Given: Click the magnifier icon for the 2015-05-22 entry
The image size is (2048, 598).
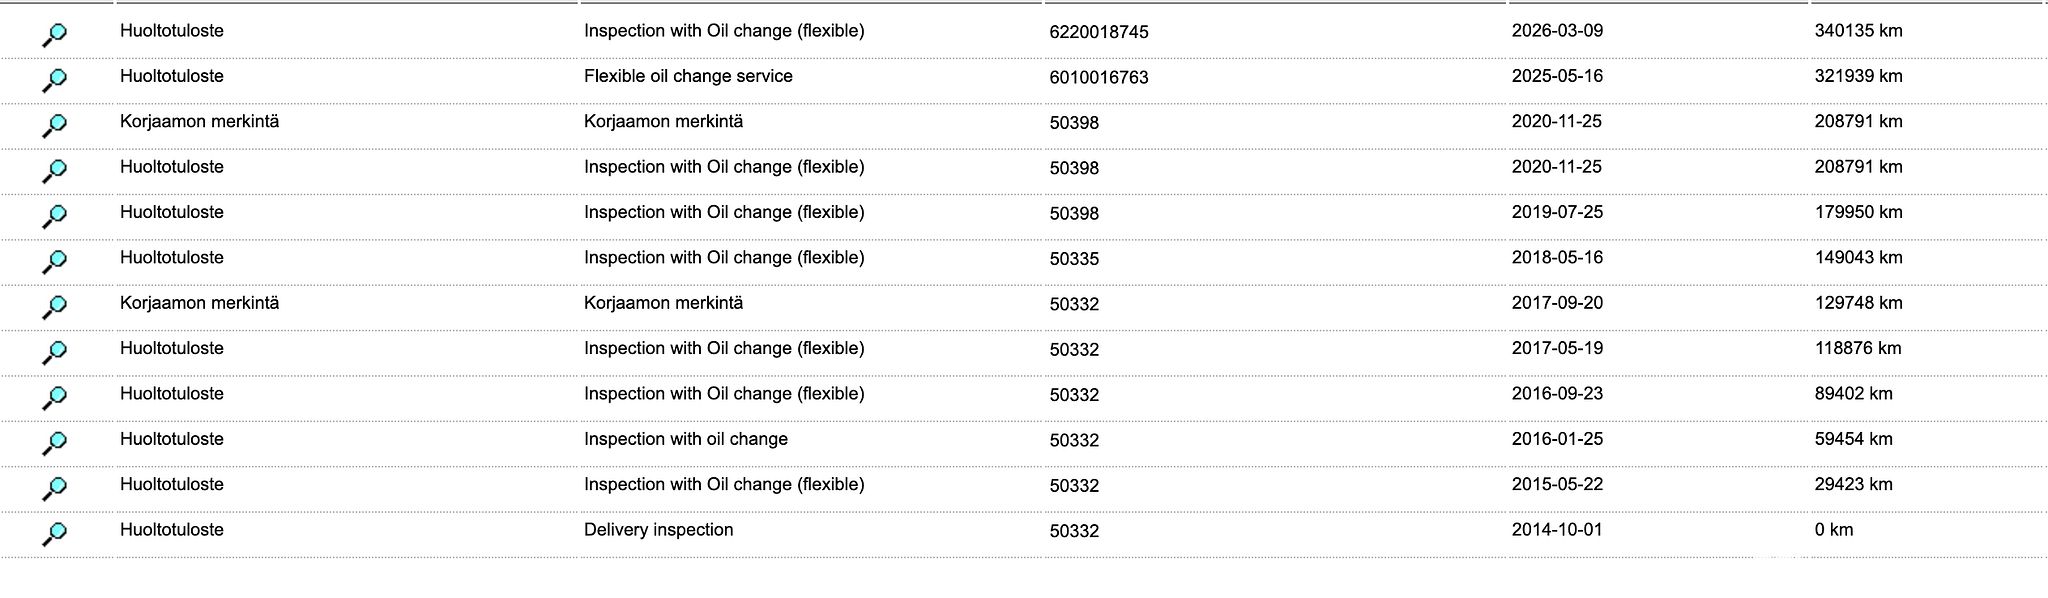Looking at the screenshot, I should [x=55, y=488].
